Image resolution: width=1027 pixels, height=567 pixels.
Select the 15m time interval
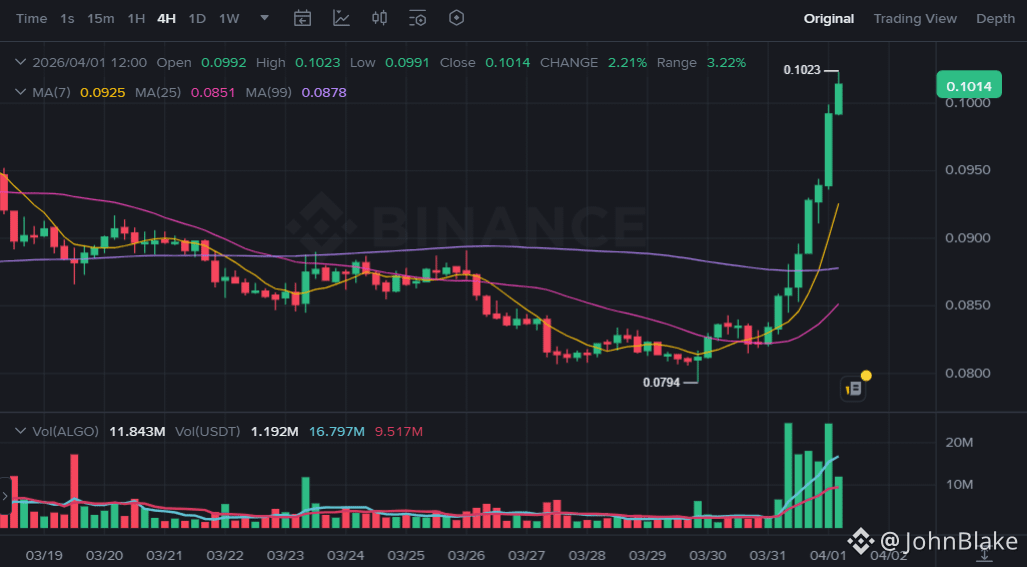101,18
